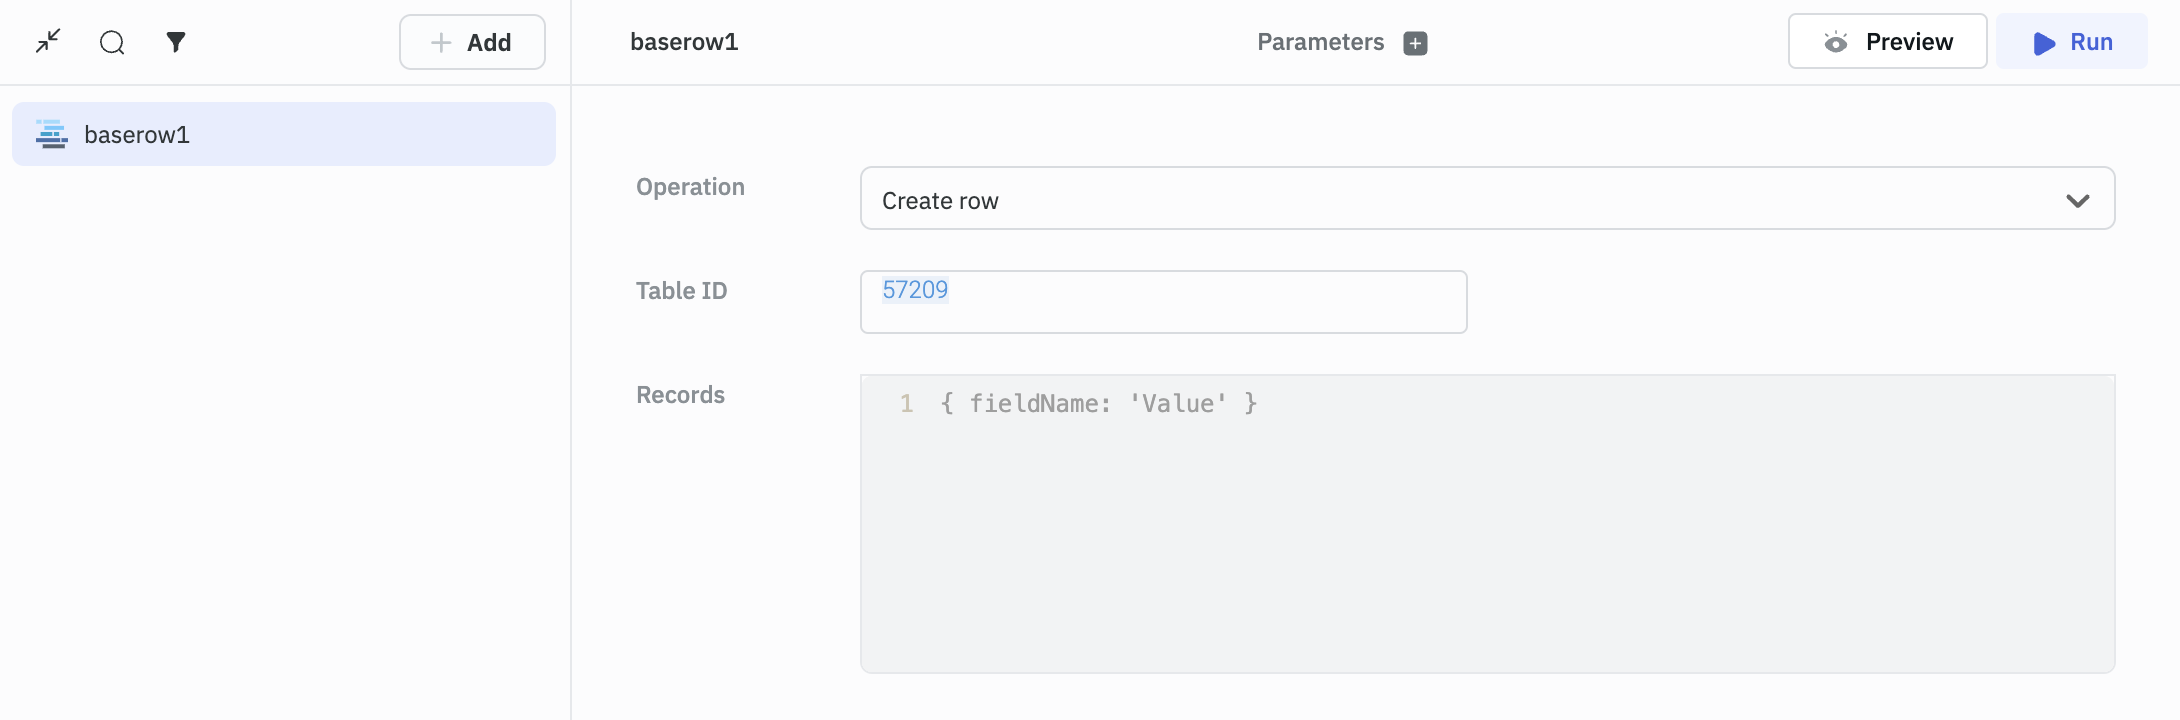
Task: Click the funnel filter icon
Action: coord(176,42)
